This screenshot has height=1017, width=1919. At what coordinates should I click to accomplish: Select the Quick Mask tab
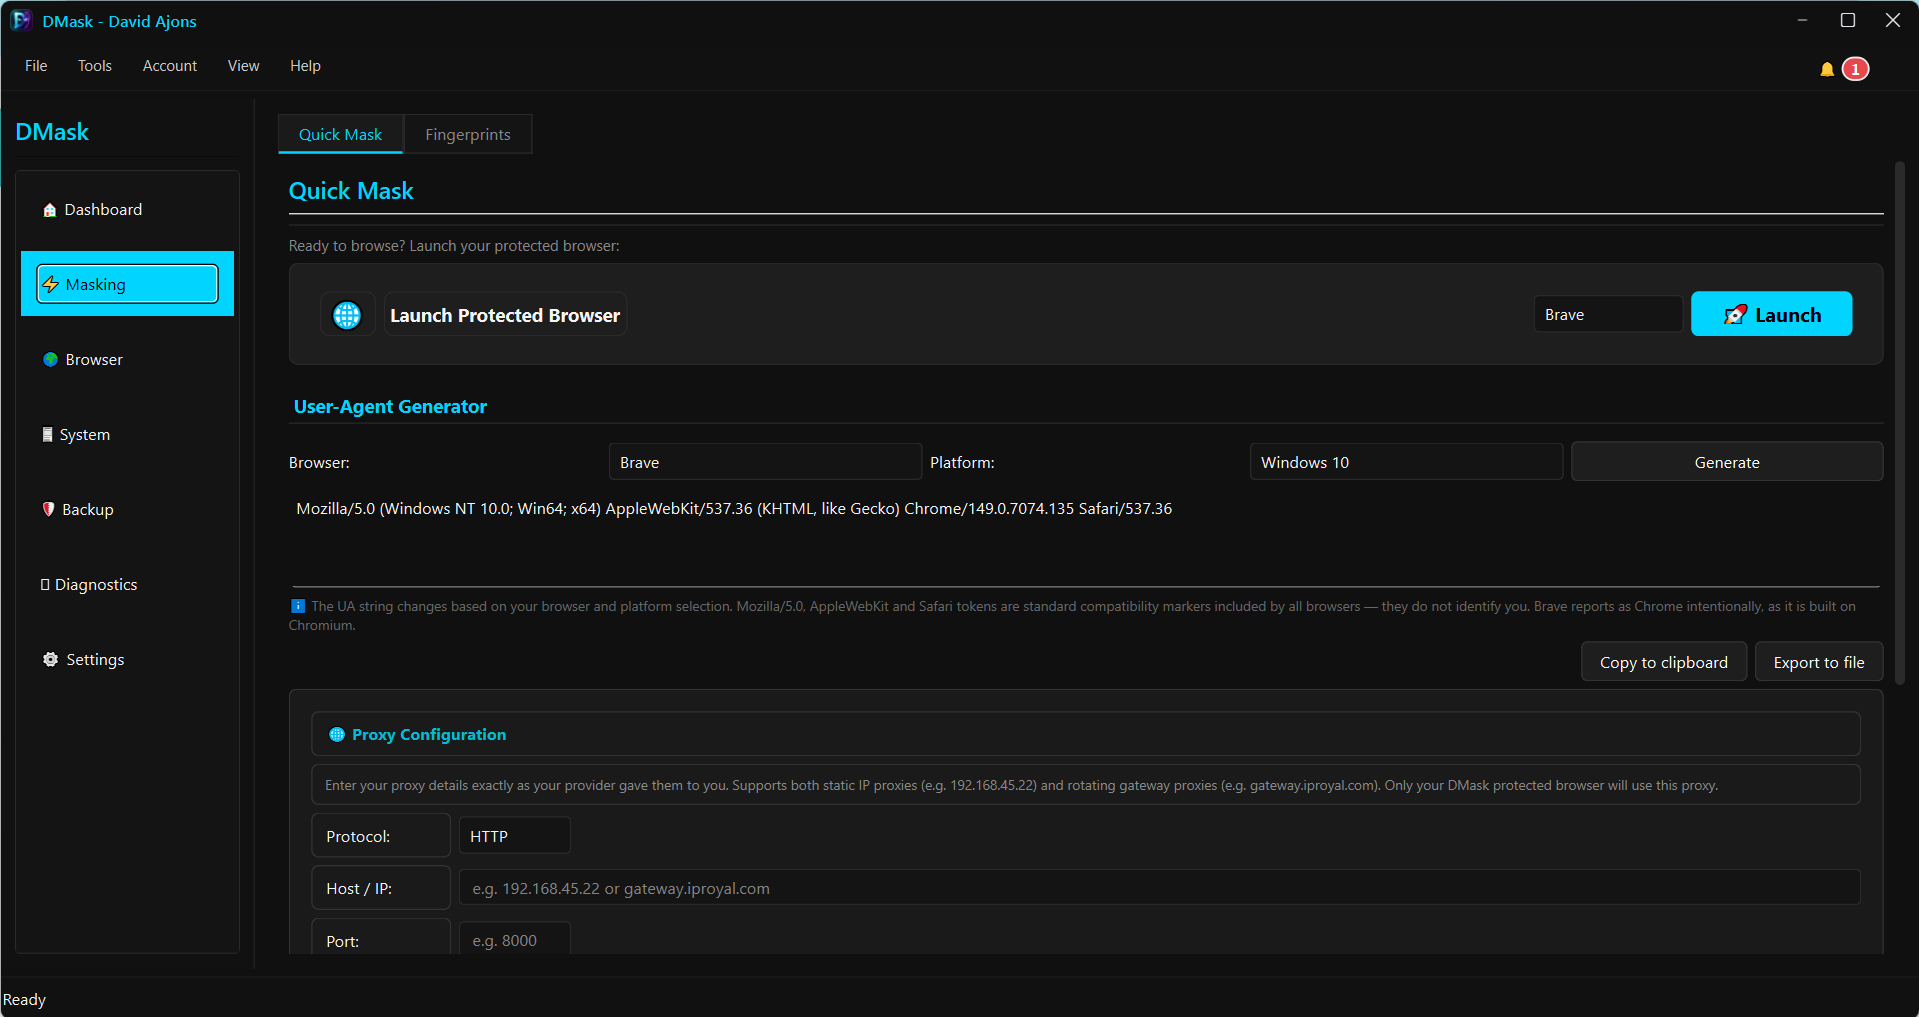coord(340,134)
